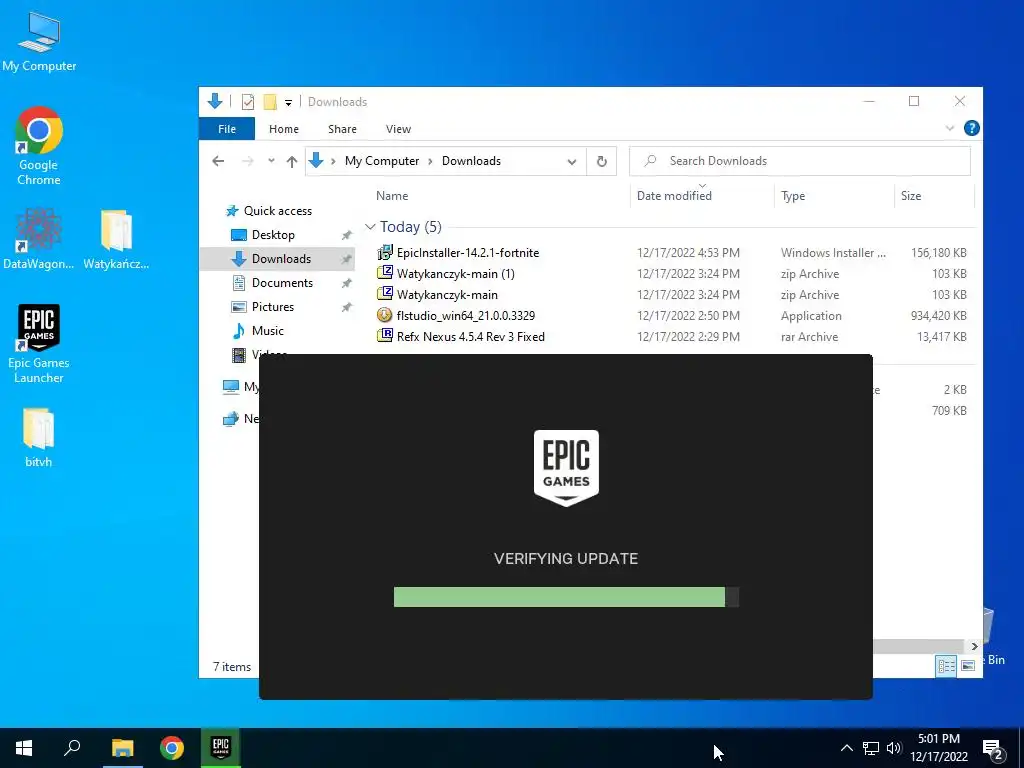The width and height of the screenshot is (1024, 768).
Task: Switch to details view icon
Action: [946, 665]
